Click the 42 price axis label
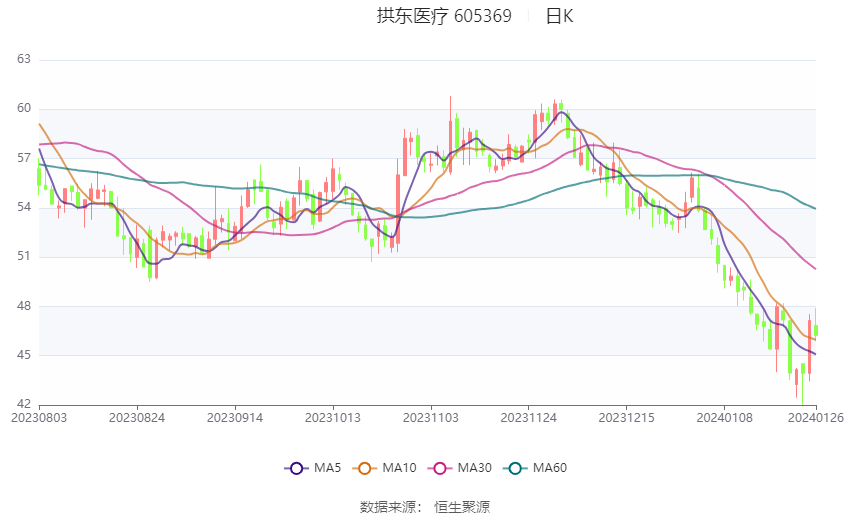850x517 pixels. point(24,404)
